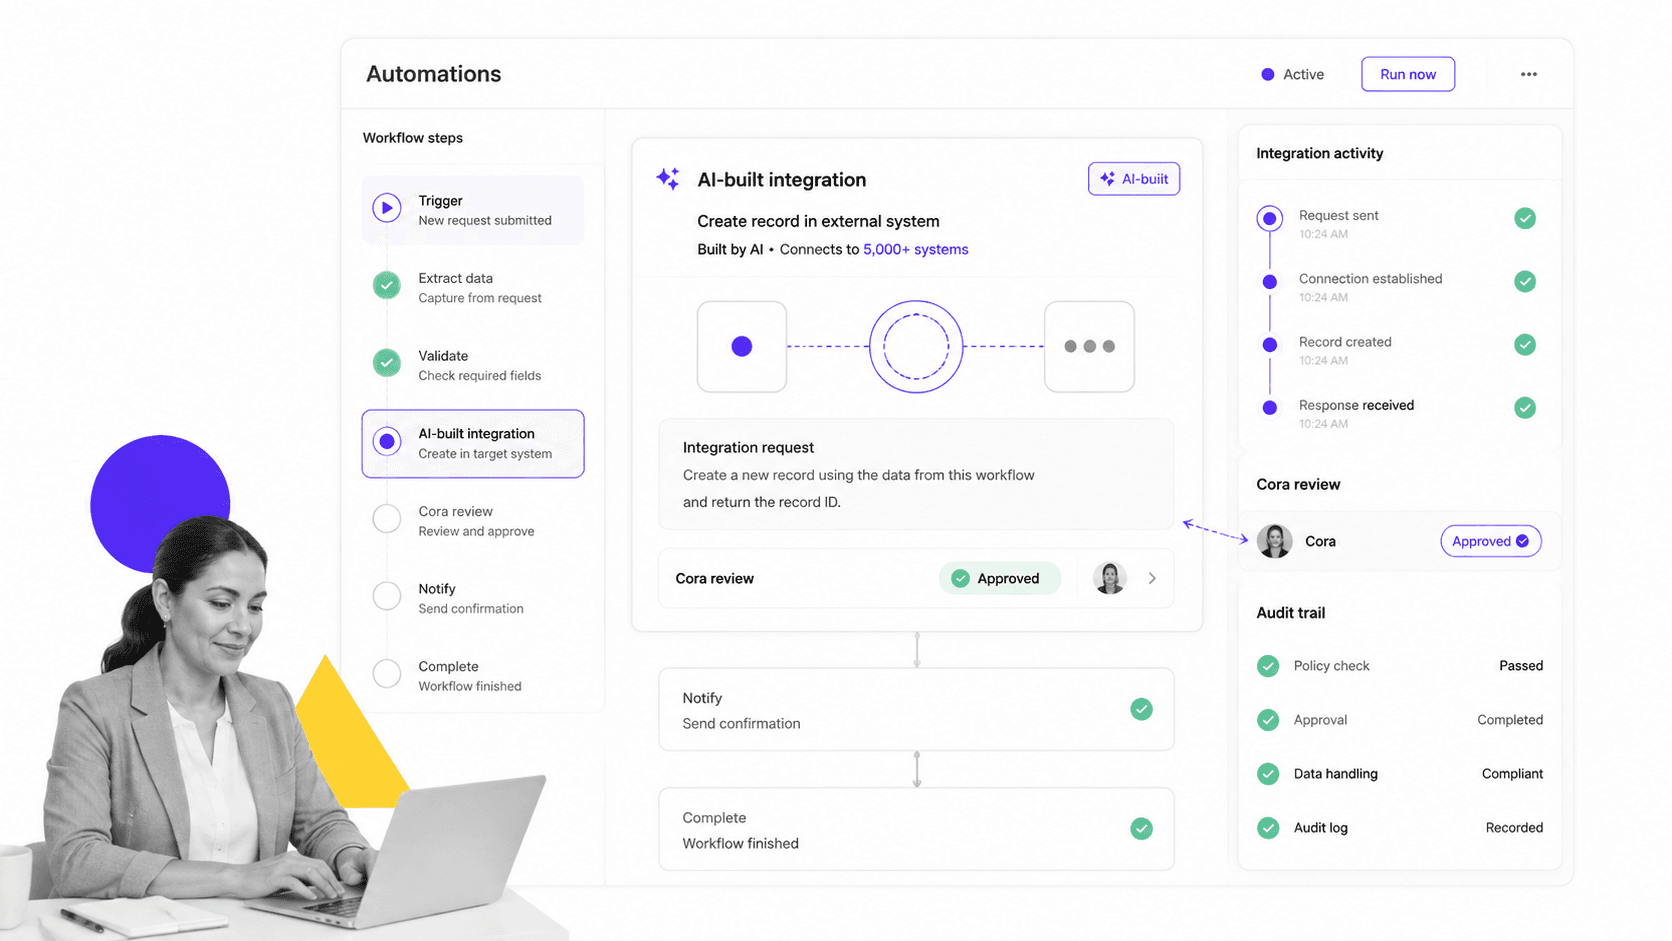The width and height of the screenshot is (1672, 941).
Task: Open the Cora review workflow step
Action: (x=473, y=520)
